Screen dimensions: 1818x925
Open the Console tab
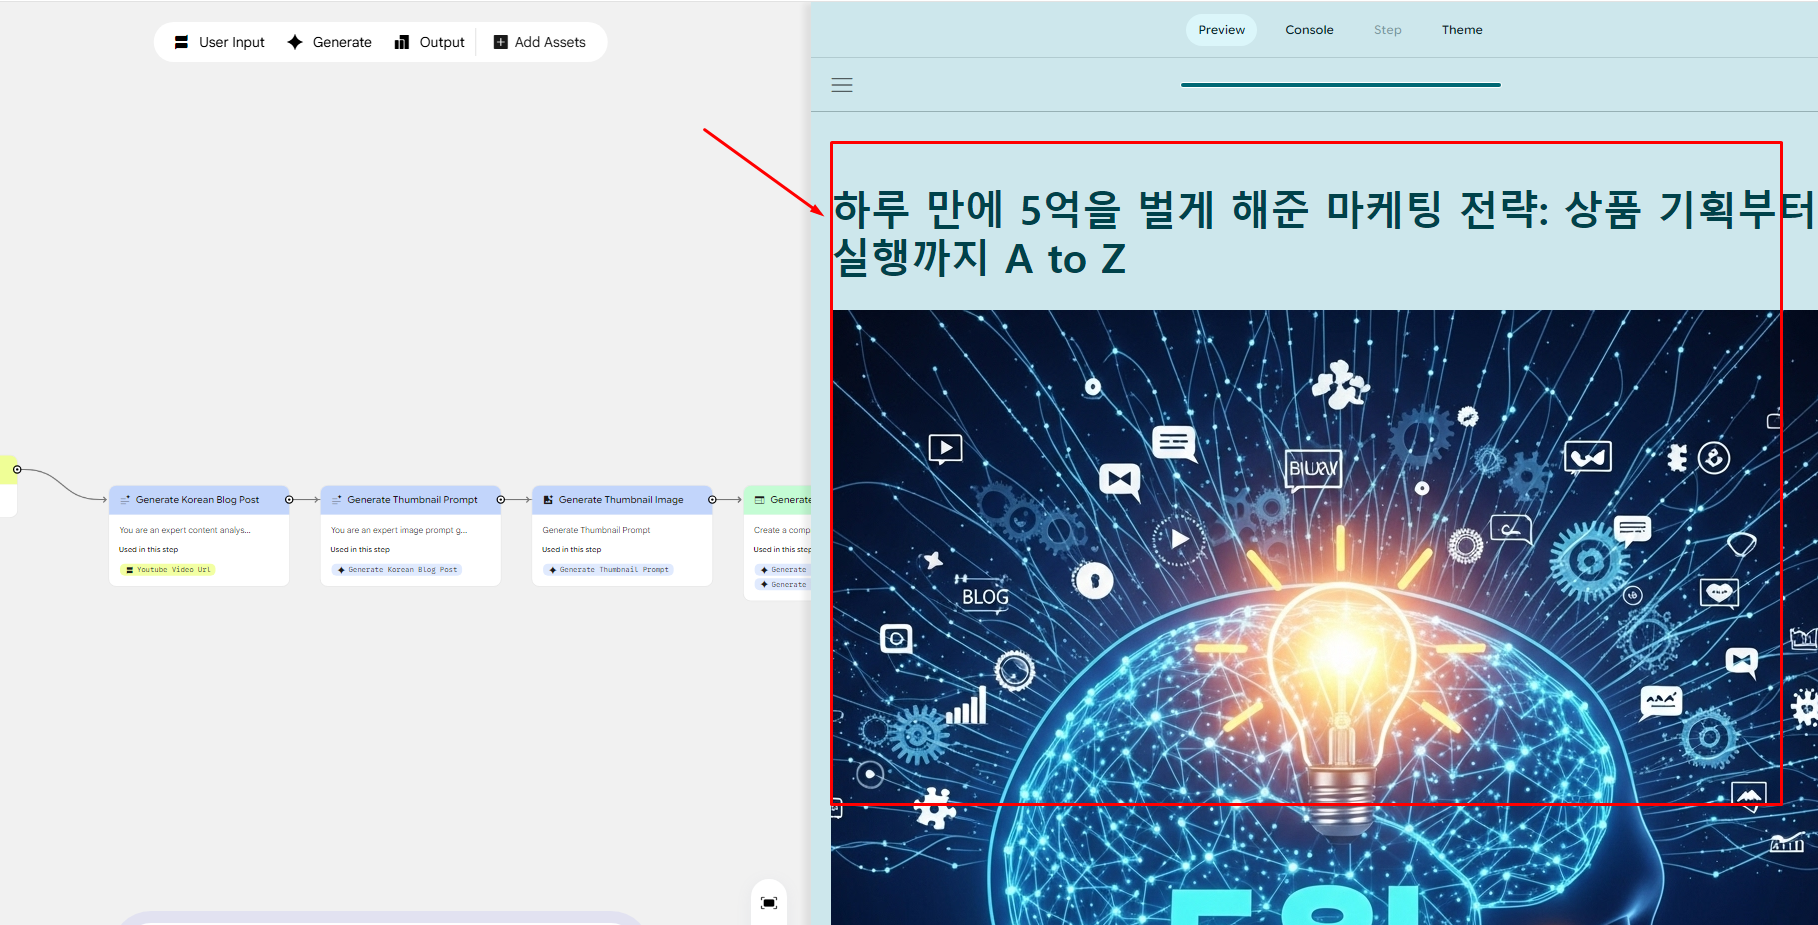point(1309,30)
